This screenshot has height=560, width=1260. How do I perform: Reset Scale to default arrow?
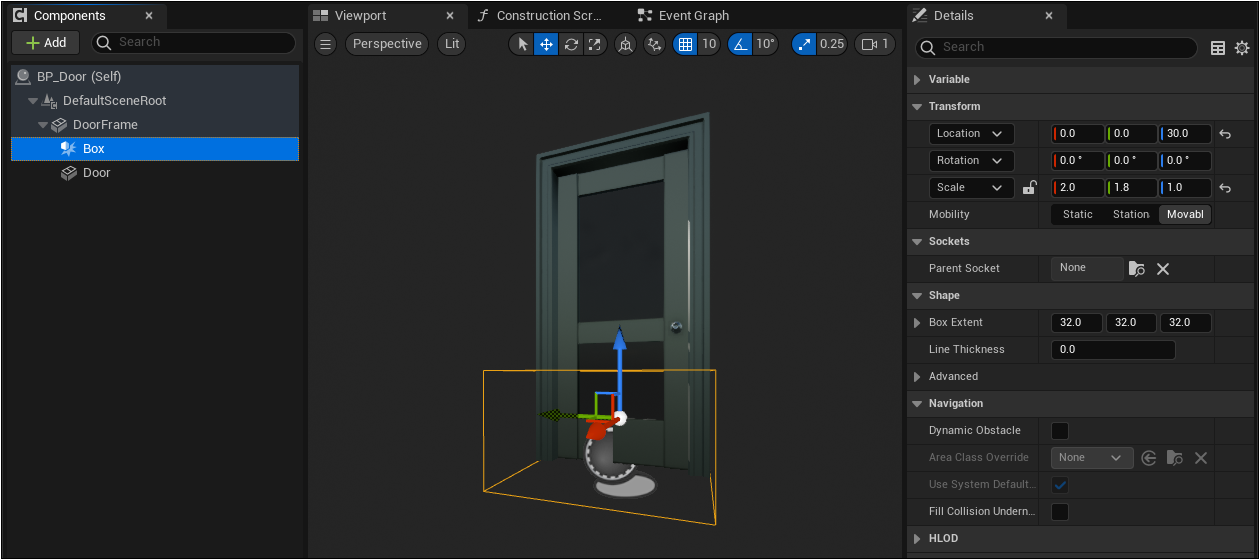pyautogui.click(x=1225, y=188)
